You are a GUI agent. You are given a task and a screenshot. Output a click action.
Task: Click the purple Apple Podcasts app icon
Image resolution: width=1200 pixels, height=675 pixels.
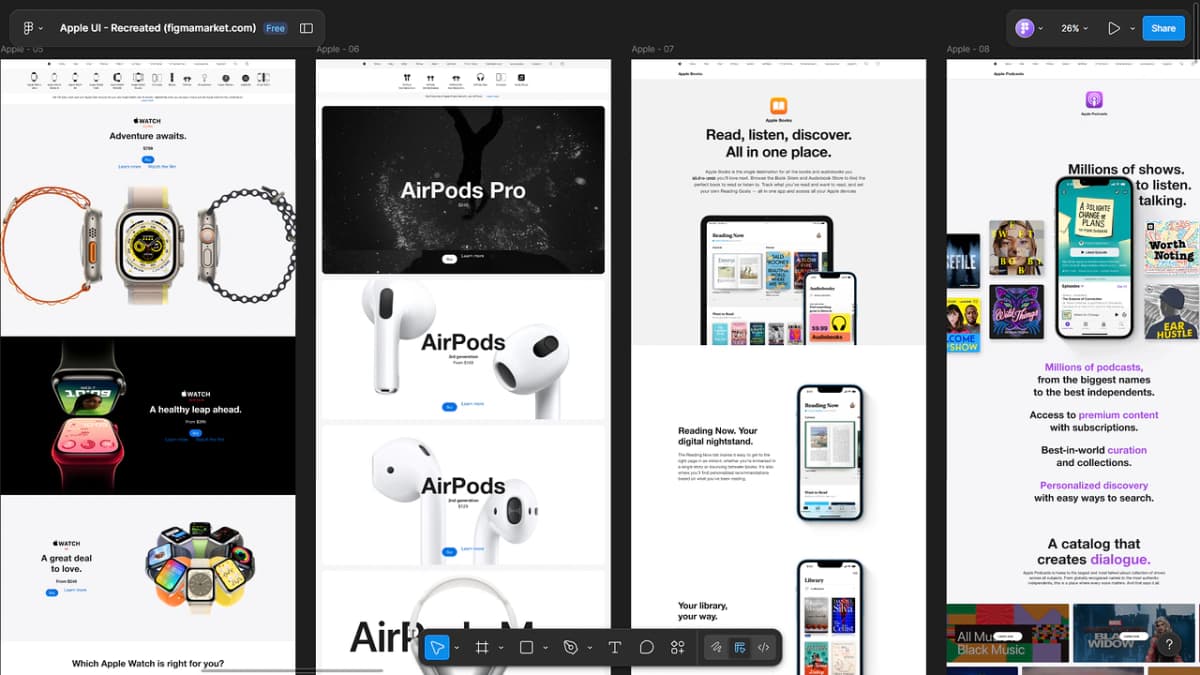pos(1094,100)
